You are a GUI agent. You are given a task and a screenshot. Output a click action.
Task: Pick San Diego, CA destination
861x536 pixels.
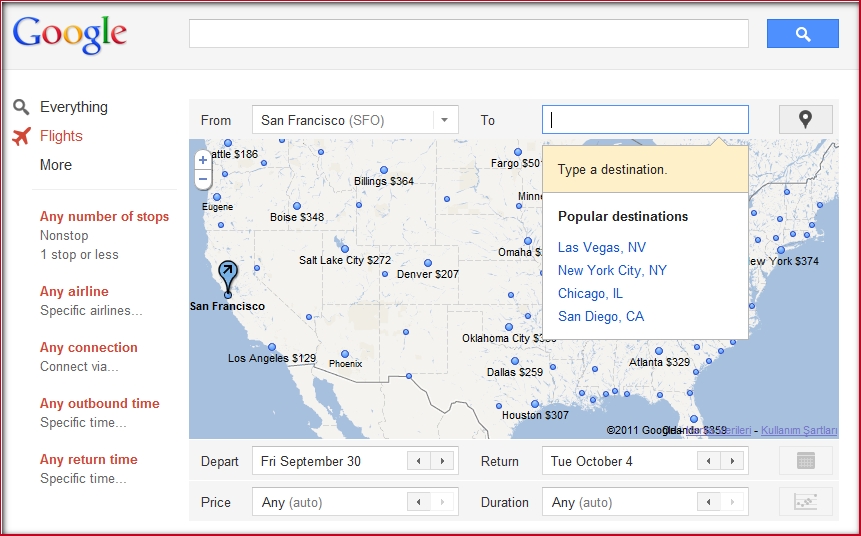(x=601, y=317)
